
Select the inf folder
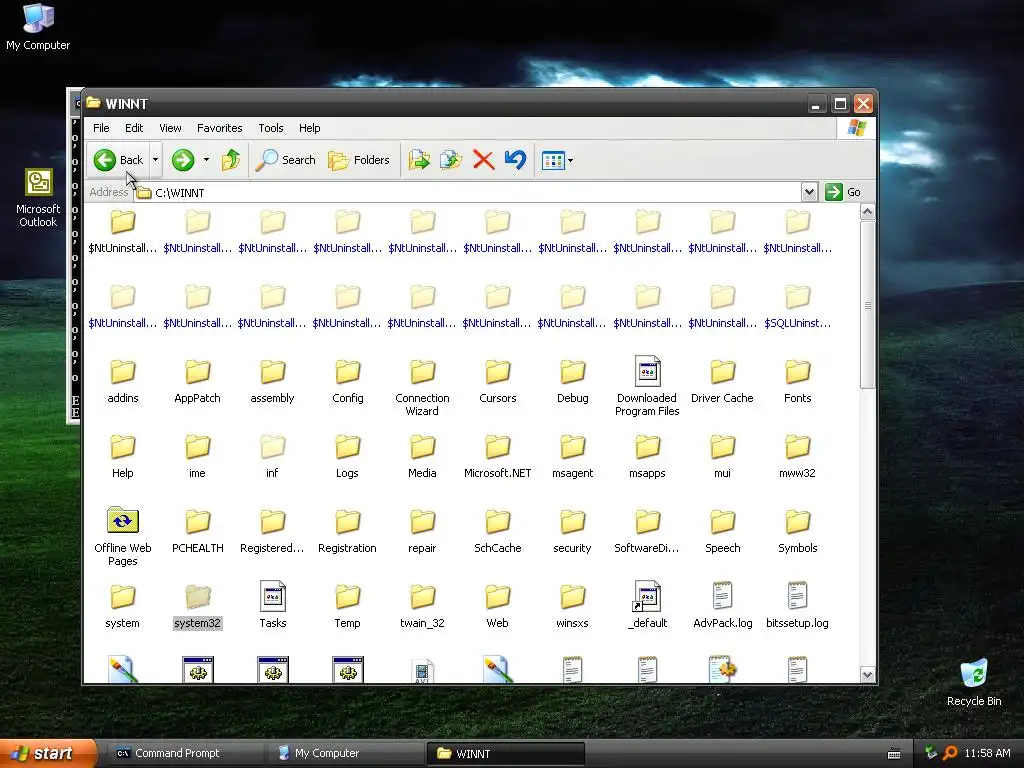coord(272,456)
